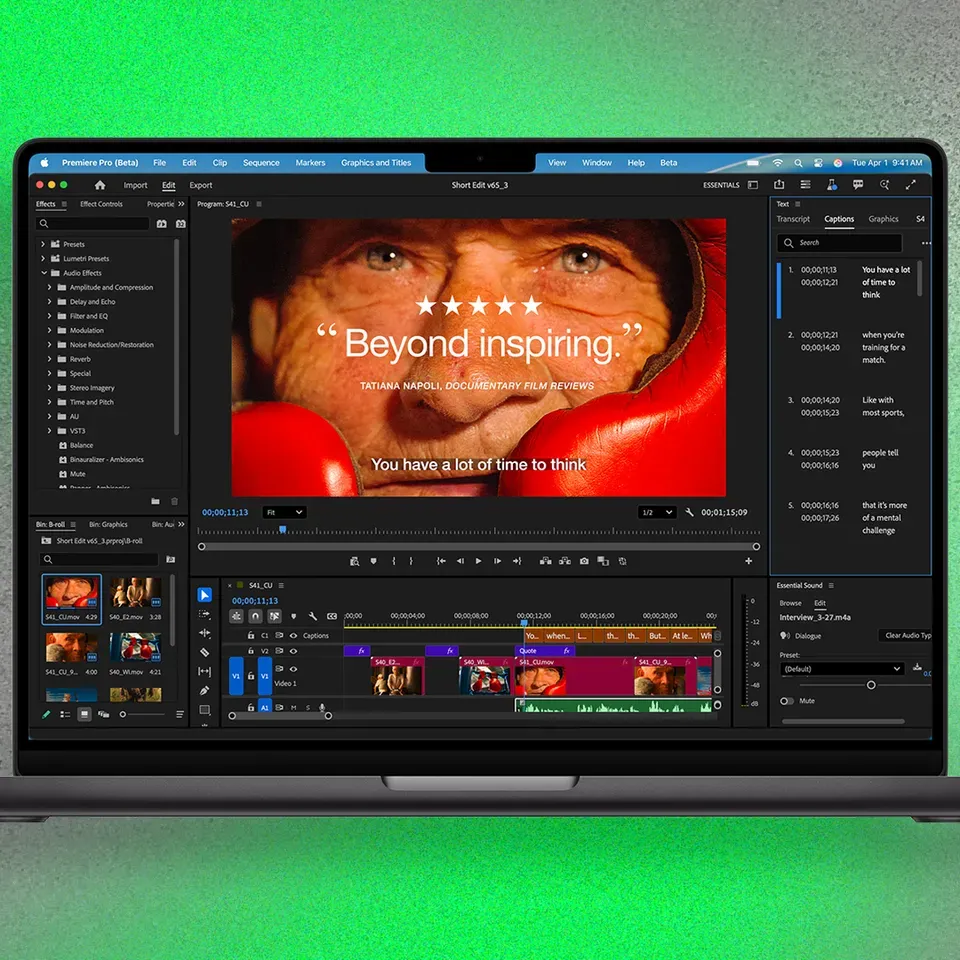Viewport: 960px width, 960px height.
Task: Click the Clear Audio Type button
Action: click(906, 636)
